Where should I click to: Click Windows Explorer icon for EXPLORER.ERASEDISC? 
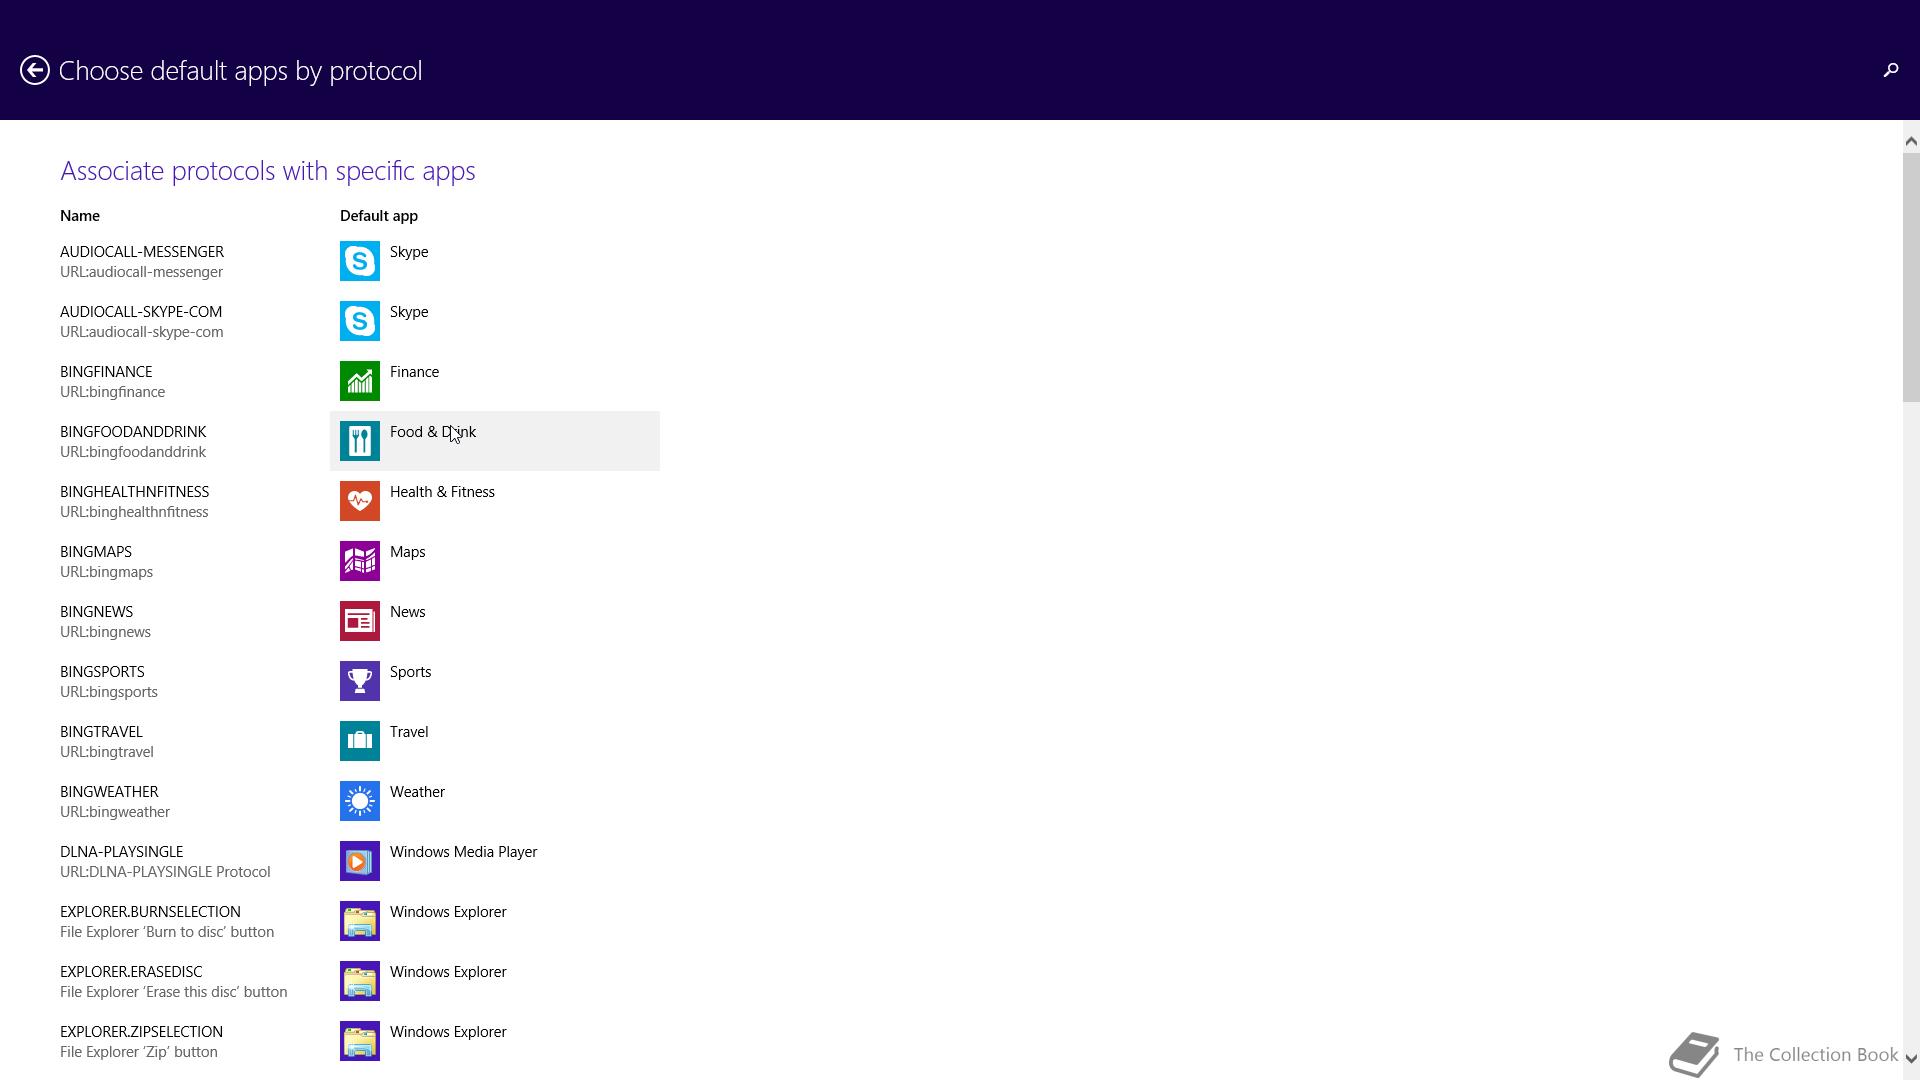(x=360, y=981)
